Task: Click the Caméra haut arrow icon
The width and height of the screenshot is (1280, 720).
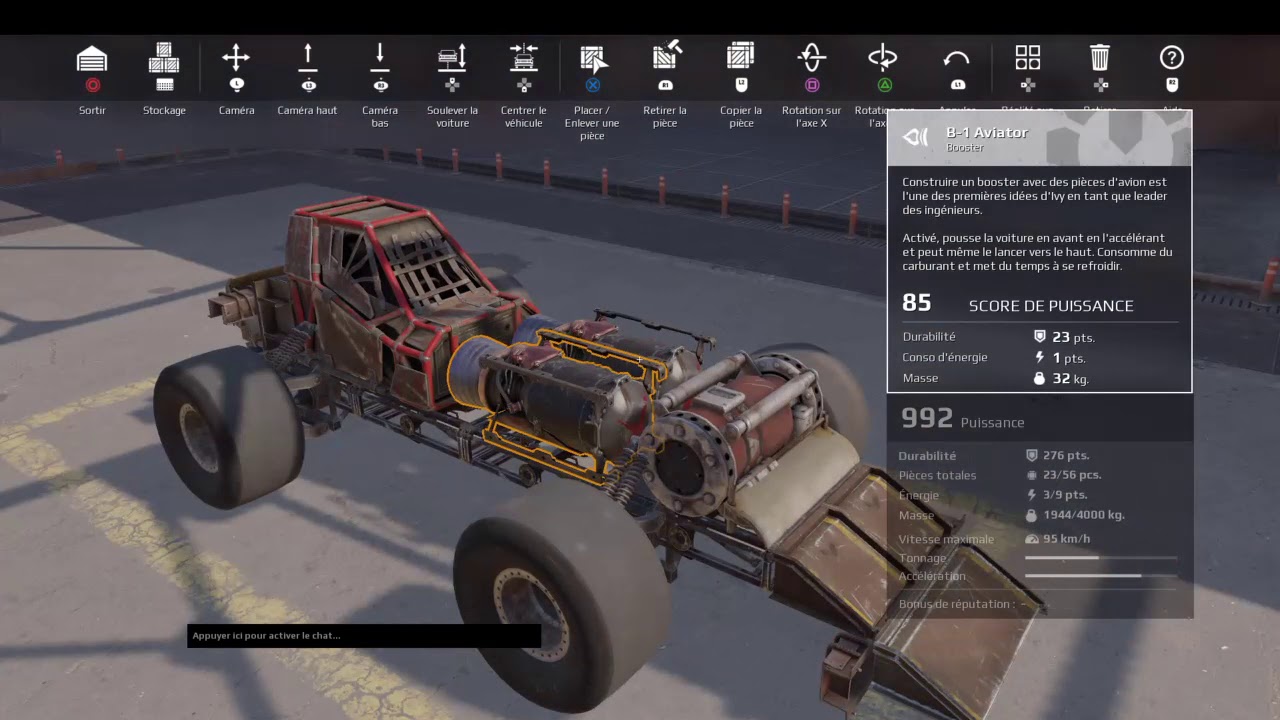Action: 308,57
